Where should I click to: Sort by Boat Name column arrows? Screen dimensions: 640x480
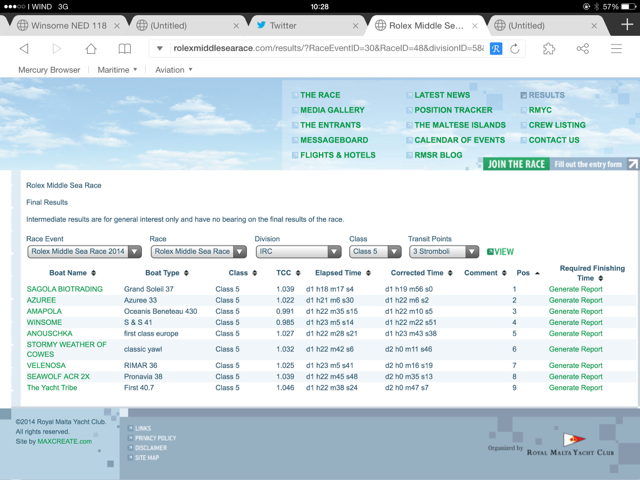[93, 273]
